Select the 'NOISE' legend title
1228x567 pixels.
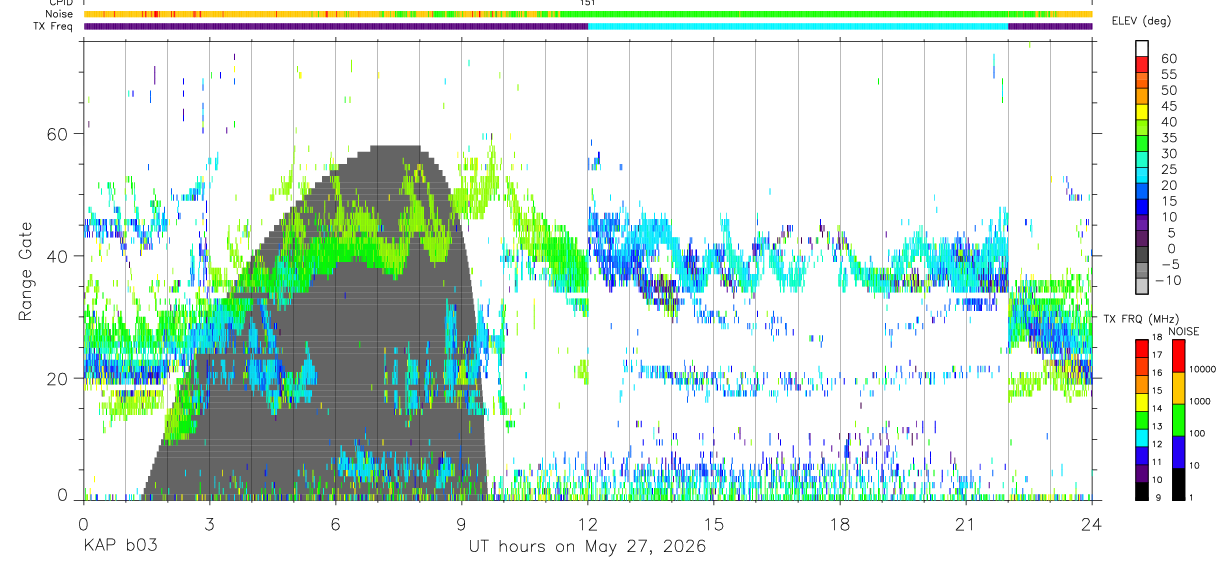1184,331
